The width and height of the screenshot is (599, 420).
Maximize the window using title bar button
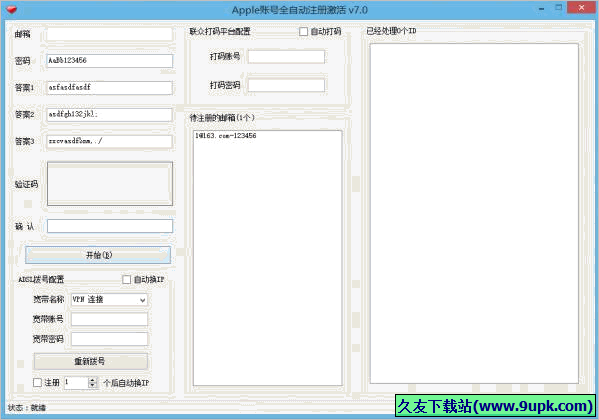tap(559, 8)
